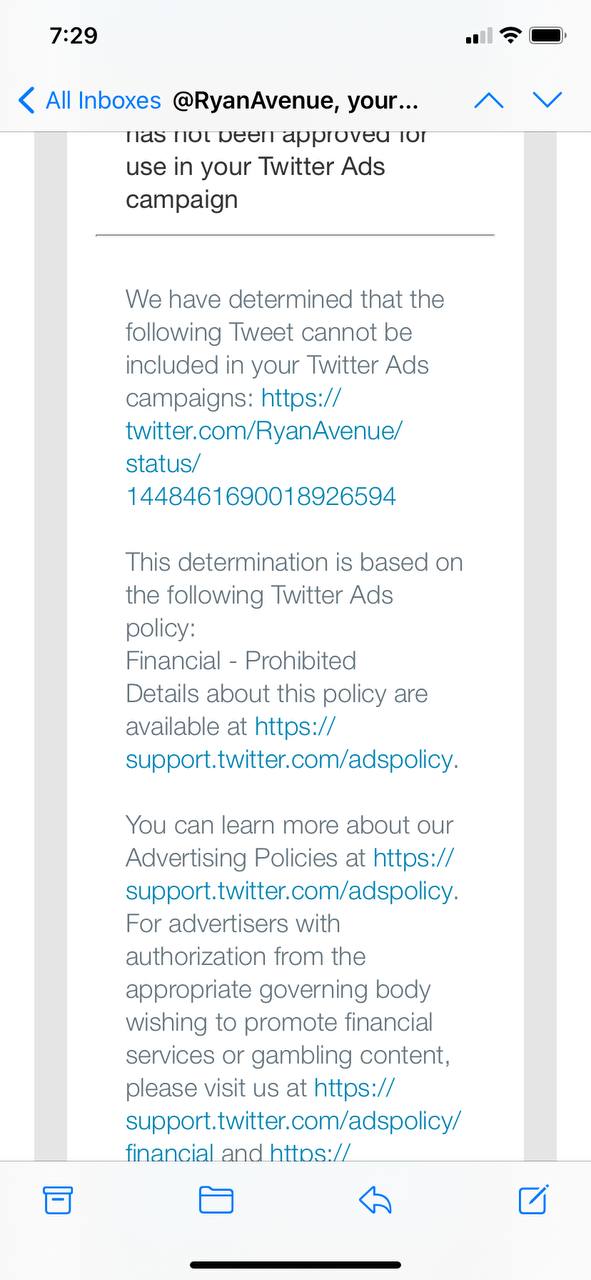Tap the Wi-Fi status icon

pos(510,36)
